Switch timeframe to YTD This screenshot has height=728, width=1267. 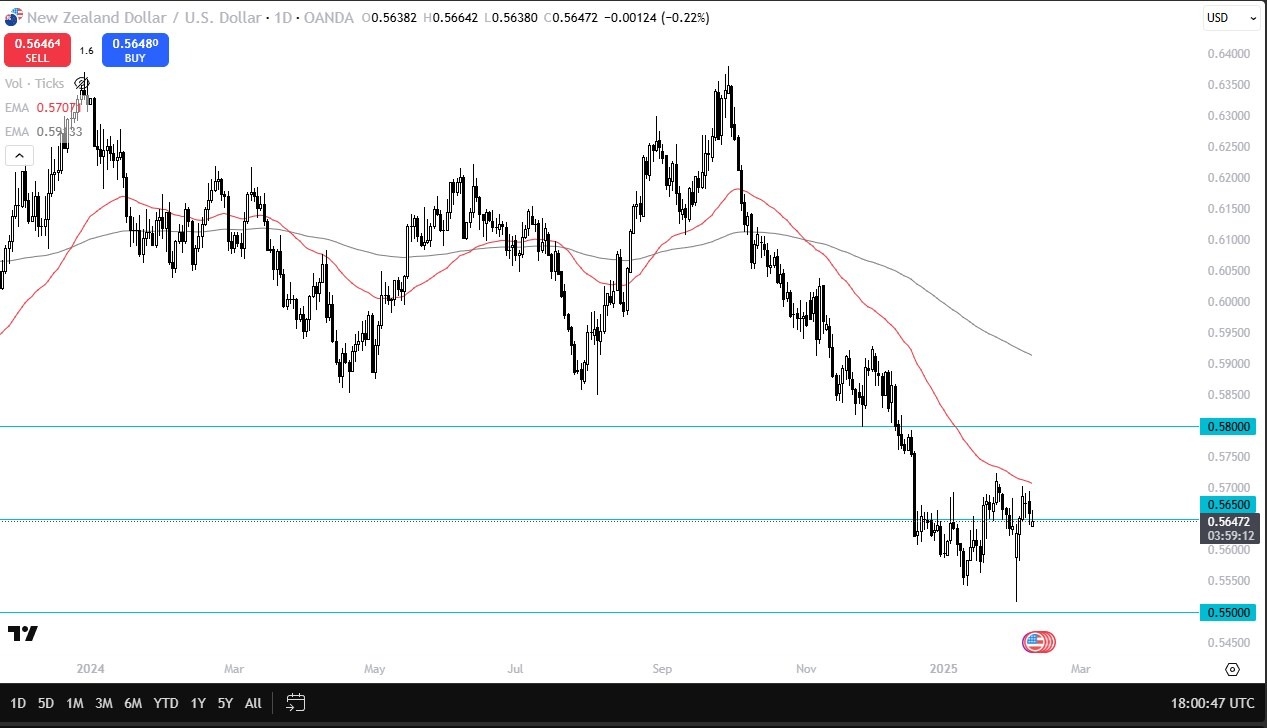click(x=166, y=703)
